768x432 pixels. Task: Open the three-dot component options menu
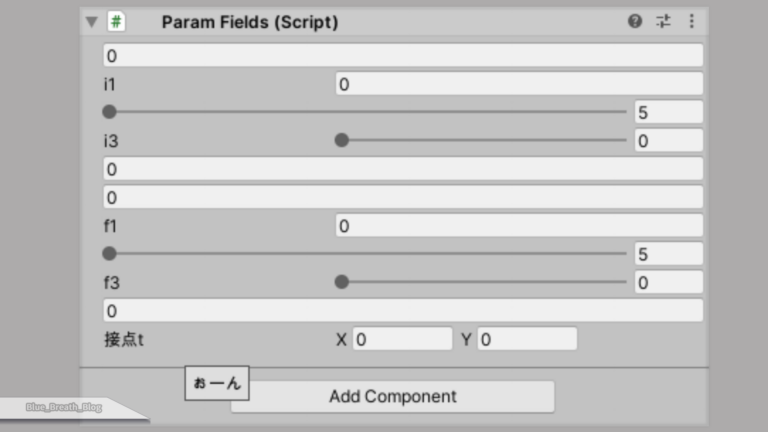tap(691, 21)
